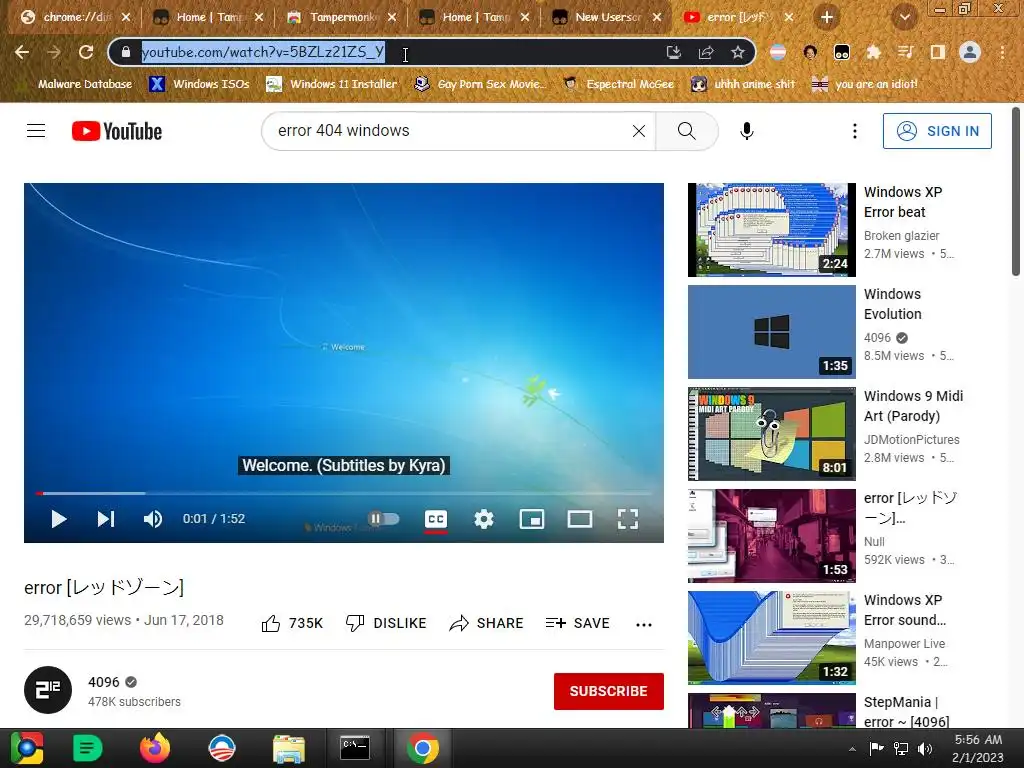Switch to the first Home | Tampermonkey tab
The width and height of the screenshot is (1024, 768).
click(x=208, y=17)
